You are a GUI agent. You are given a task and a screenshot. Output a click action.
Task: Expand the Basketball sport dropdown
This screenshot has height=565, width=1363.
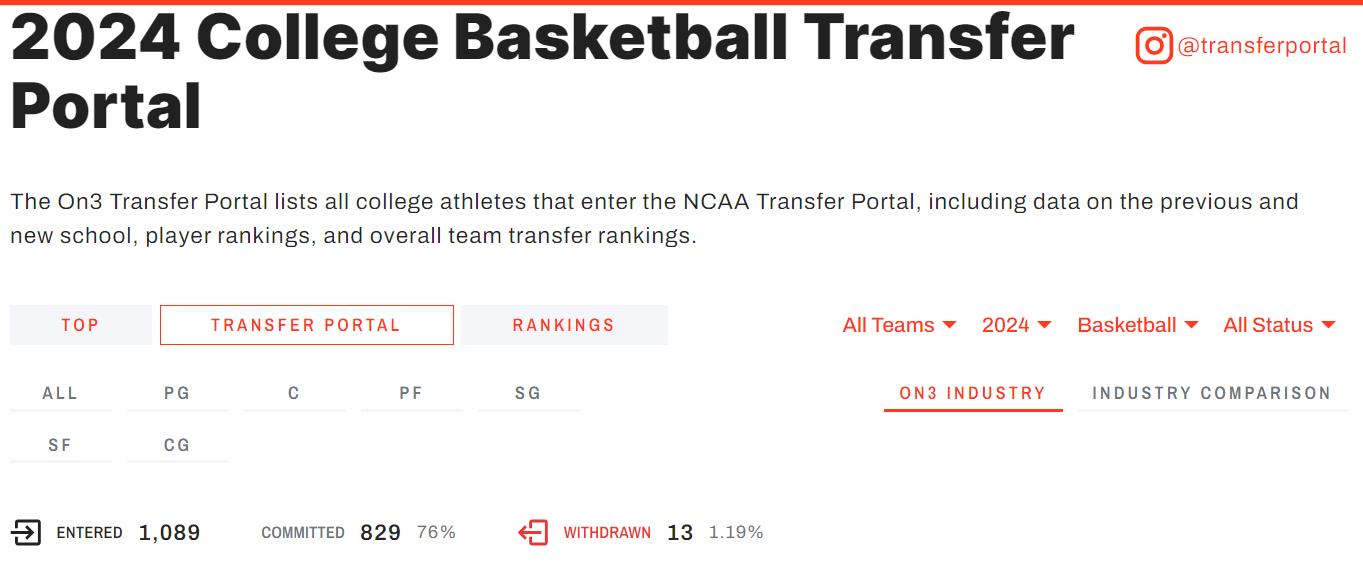[1137, 325]
